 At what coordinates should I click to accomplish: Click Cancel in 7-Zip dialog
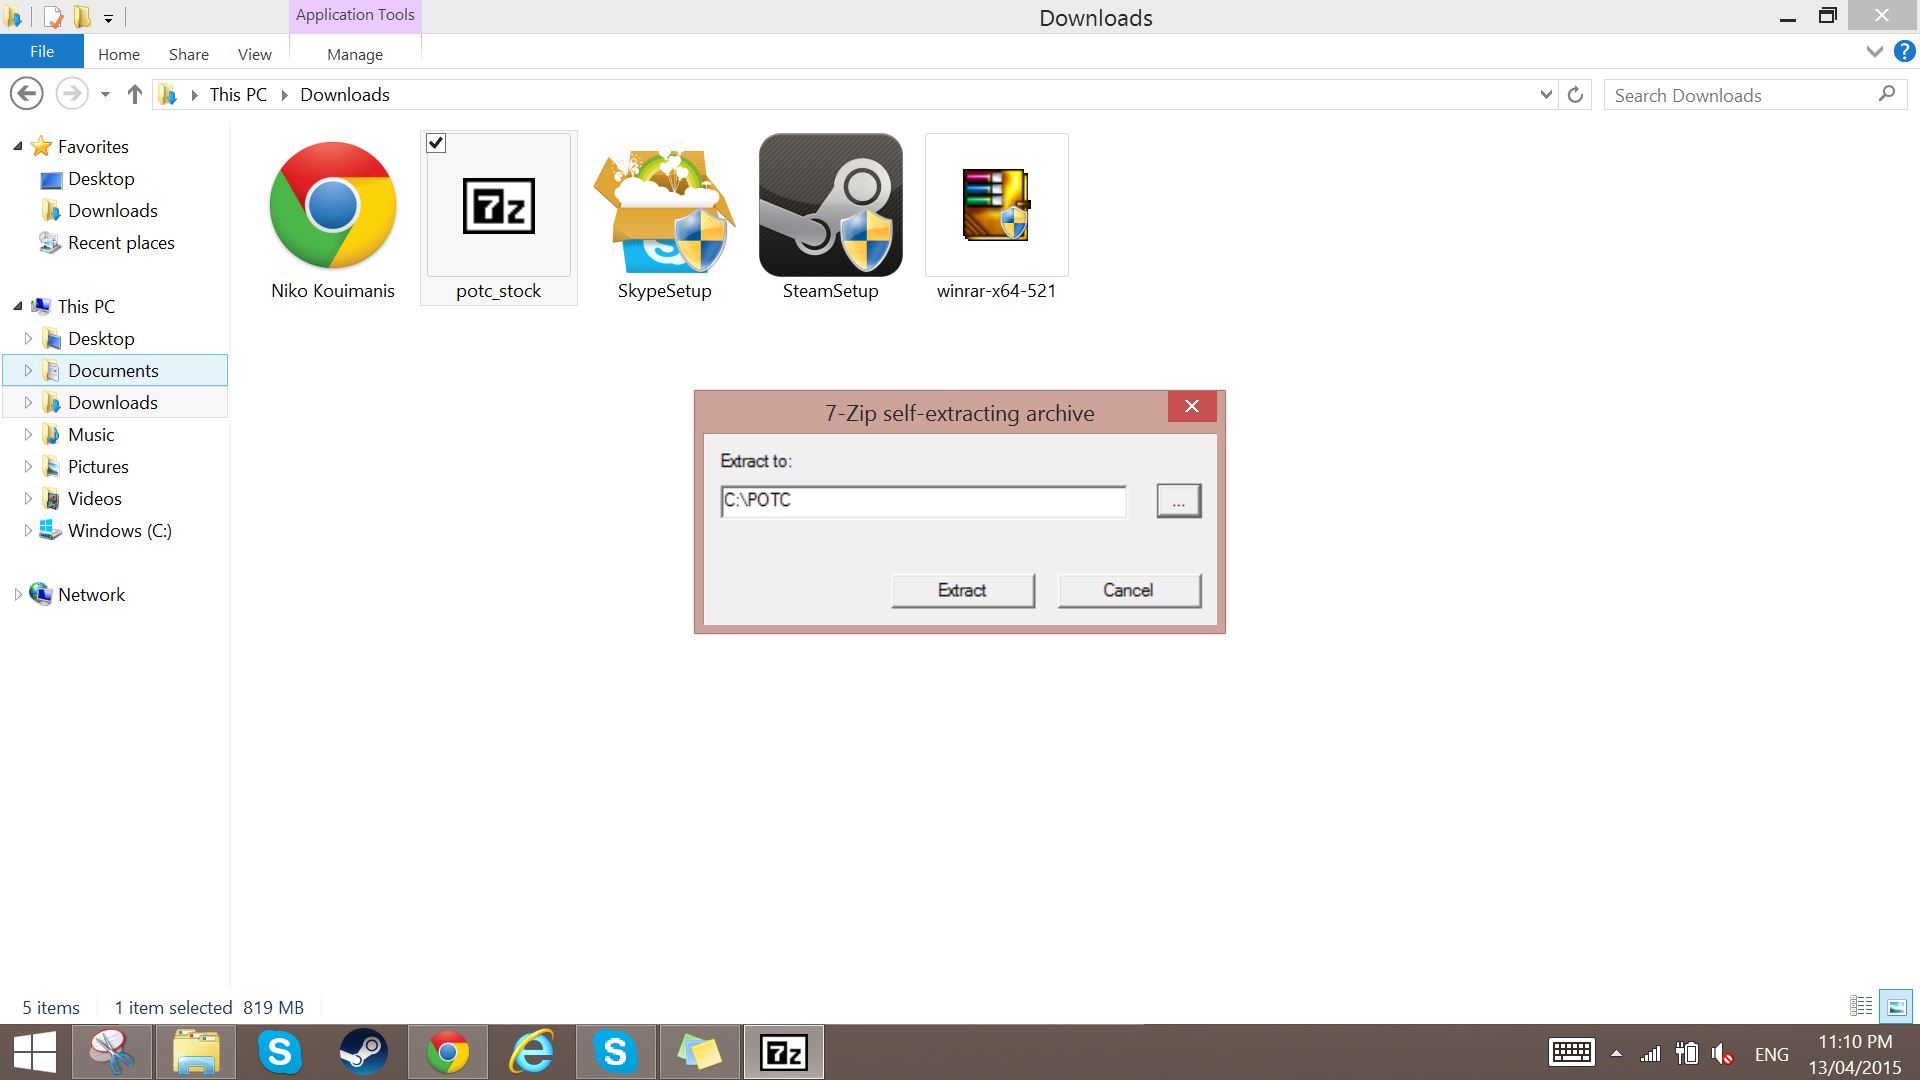(1129, 590)
